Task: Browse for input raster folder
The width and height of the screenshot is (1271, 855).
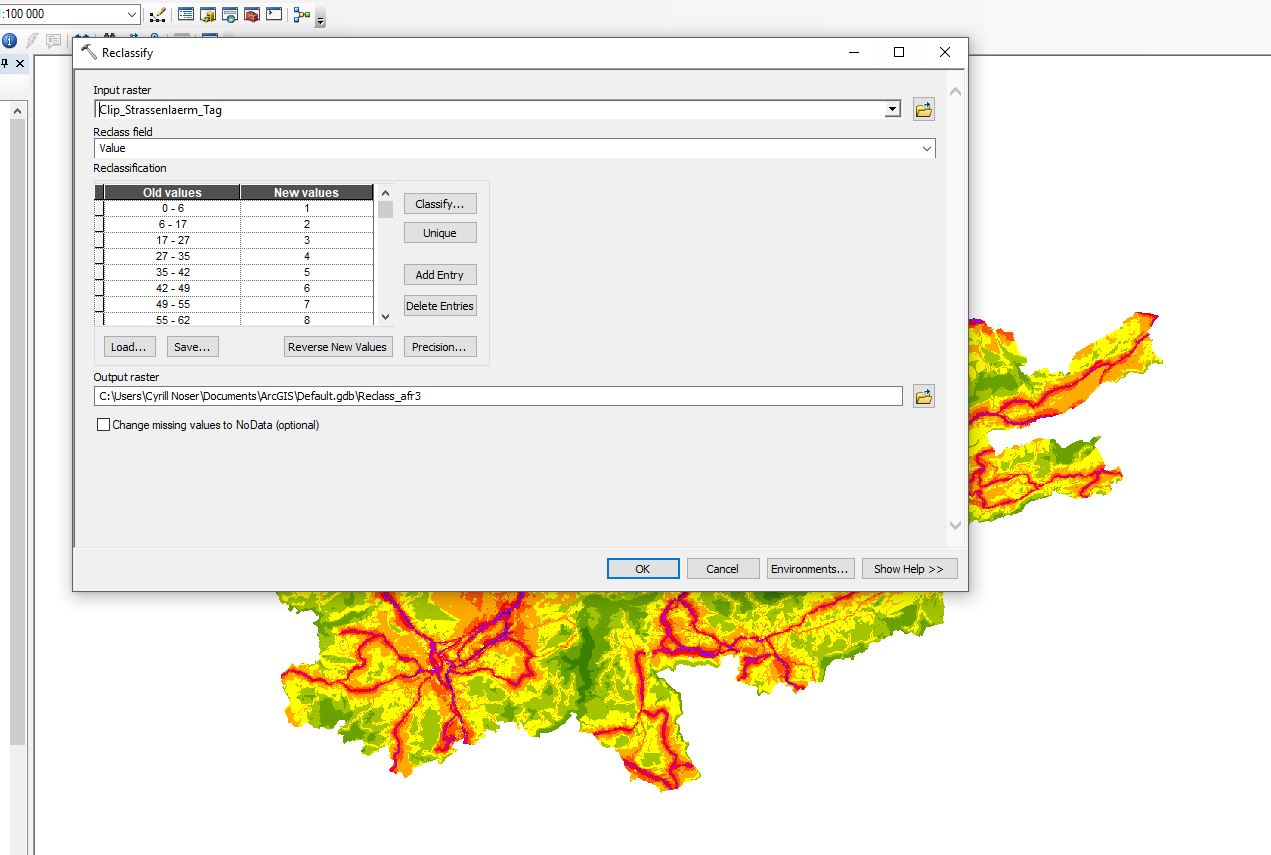Action: pos(924,110)
